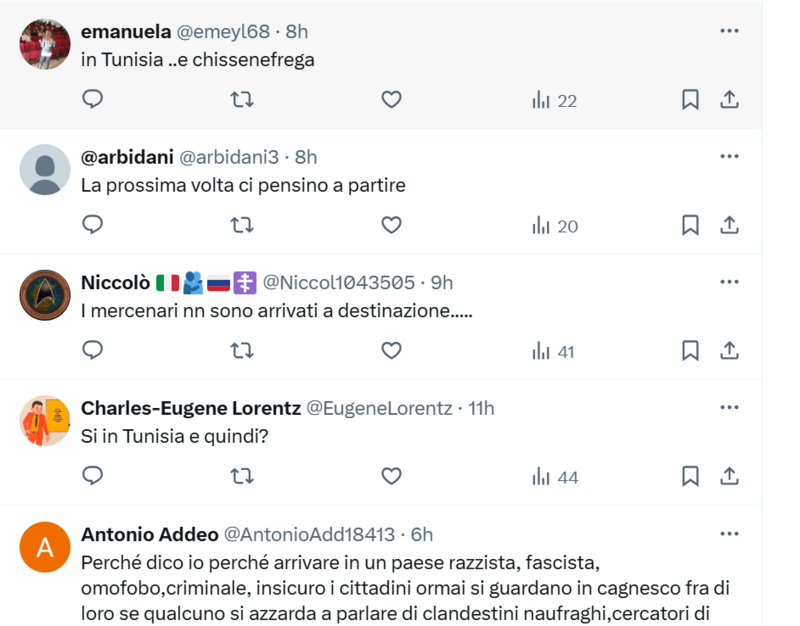View analytics showing 41 views

click(x=553, y=351)
